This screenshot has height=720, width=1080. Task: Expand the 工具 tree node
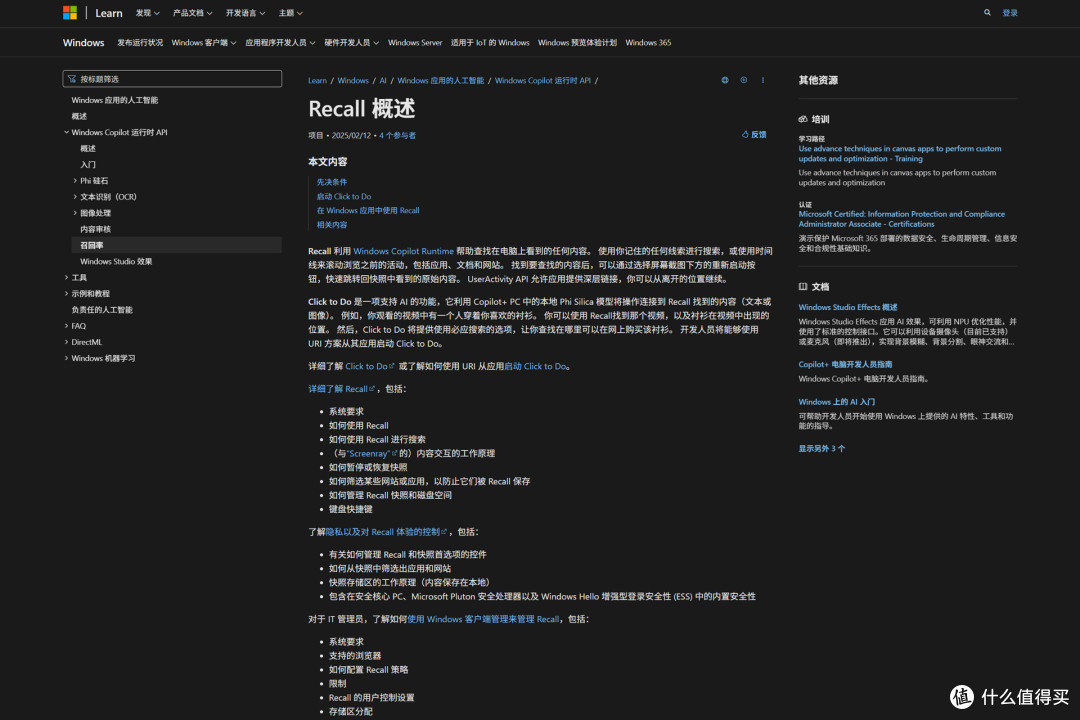click(x=67, y=278)
